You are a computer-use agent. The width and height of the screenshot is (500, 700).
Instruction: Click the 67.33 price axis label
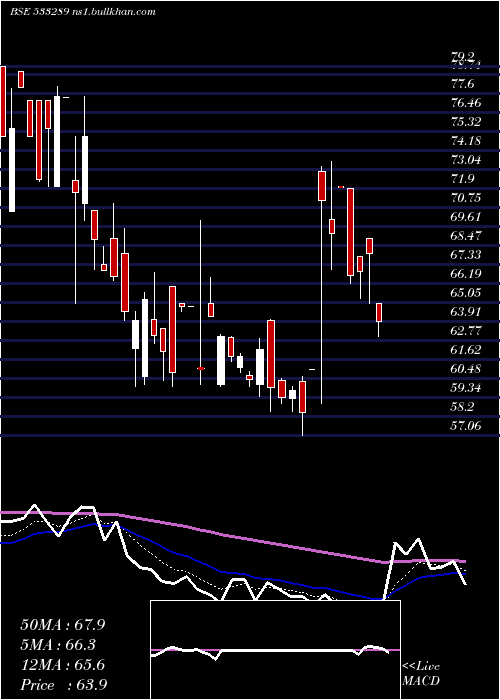466,254
